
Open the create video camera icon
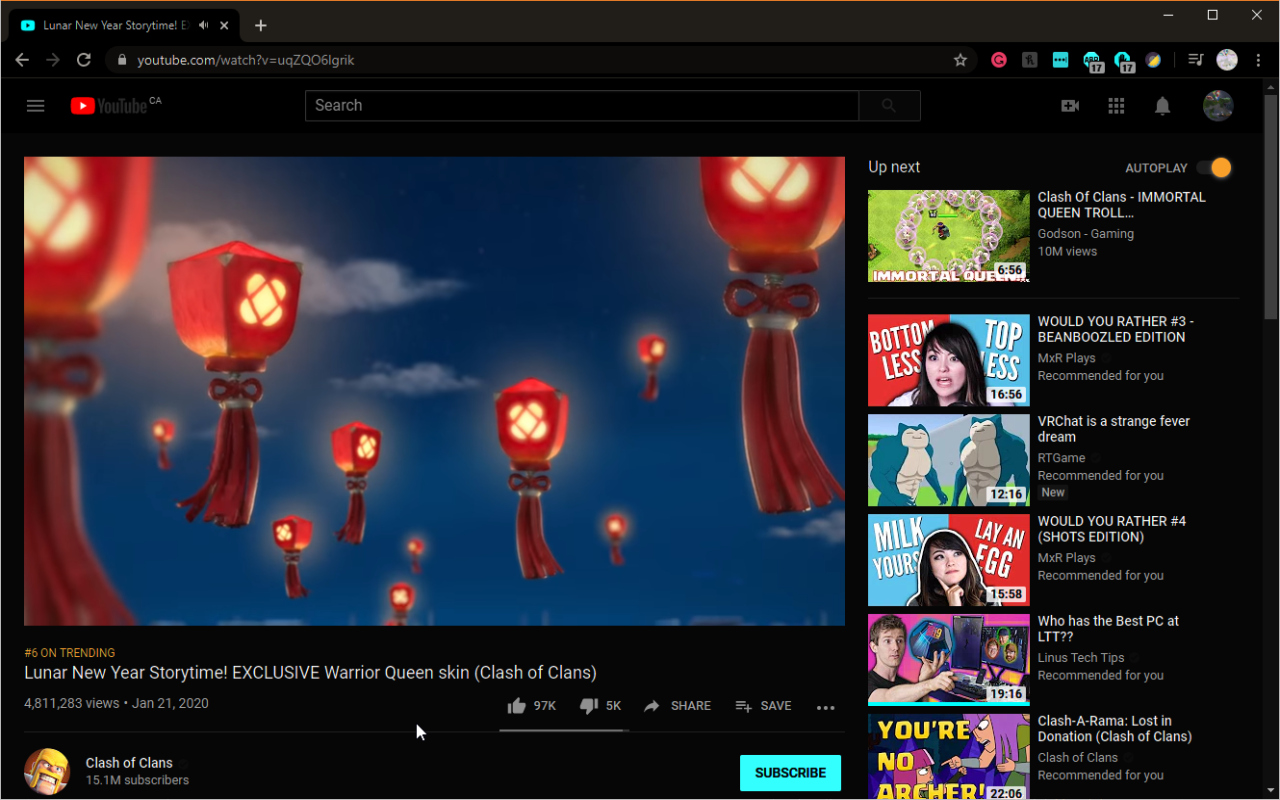1070,105
